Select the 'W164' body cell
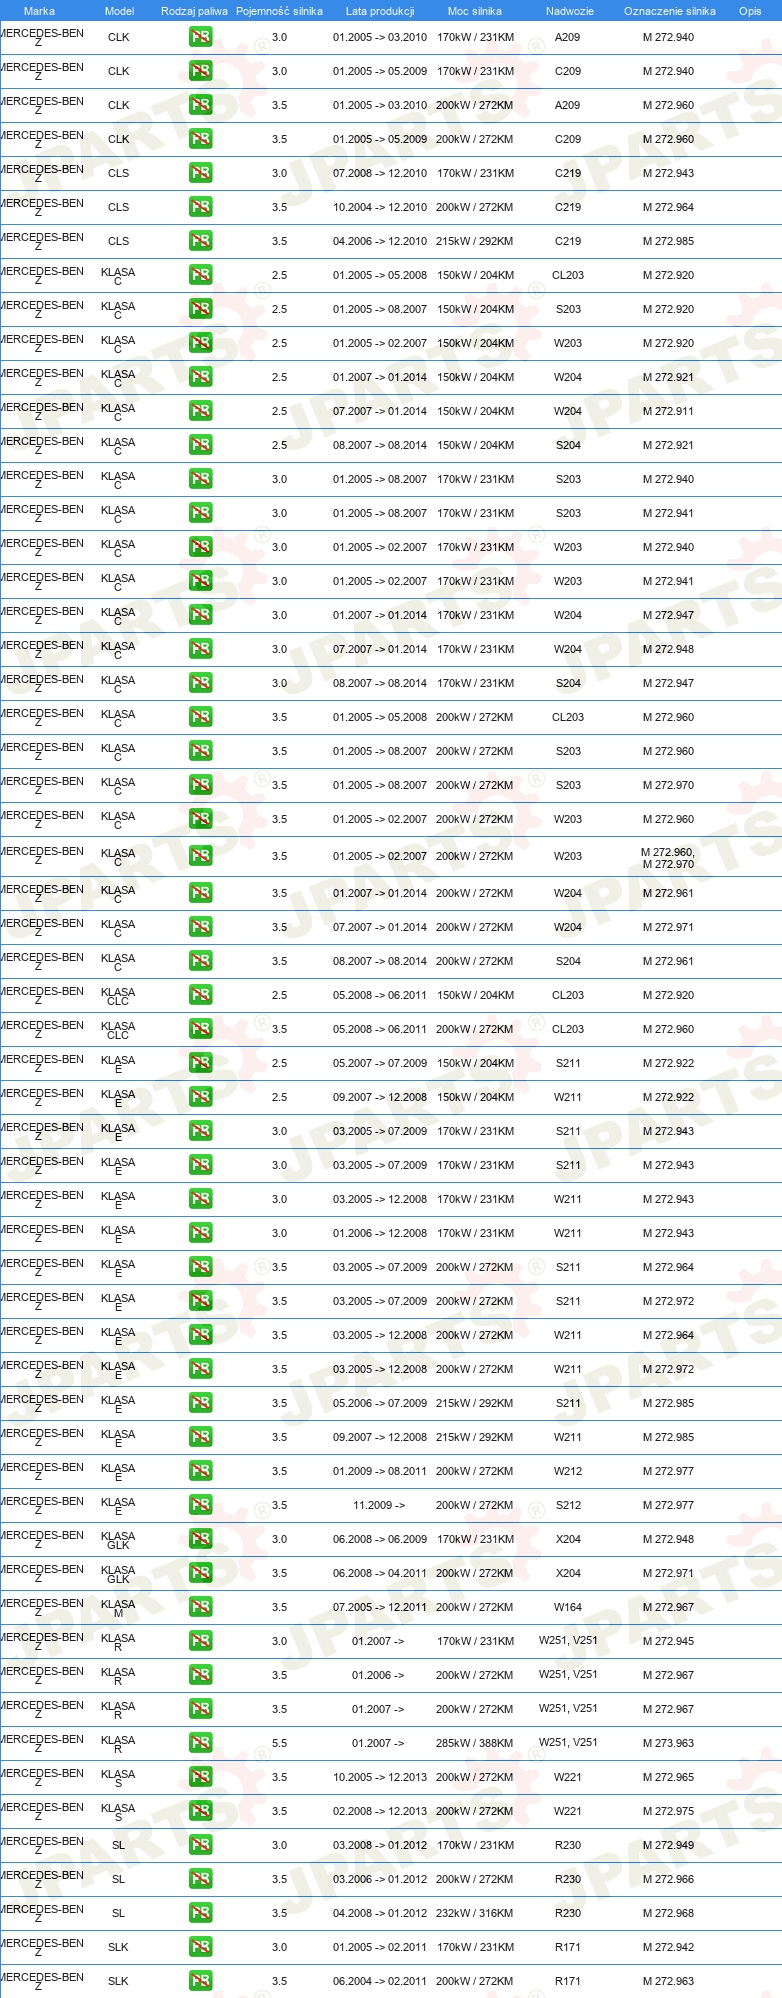Image resolution: width=782 pixels, height=1998 pixels. 568,1607
